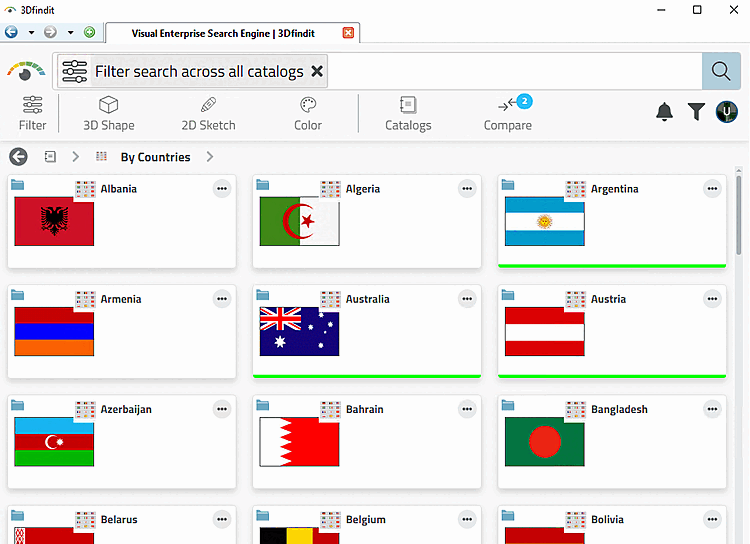Select the 2D Sketch search tool
Screen dimensions: 750x544
coord(208,113)
